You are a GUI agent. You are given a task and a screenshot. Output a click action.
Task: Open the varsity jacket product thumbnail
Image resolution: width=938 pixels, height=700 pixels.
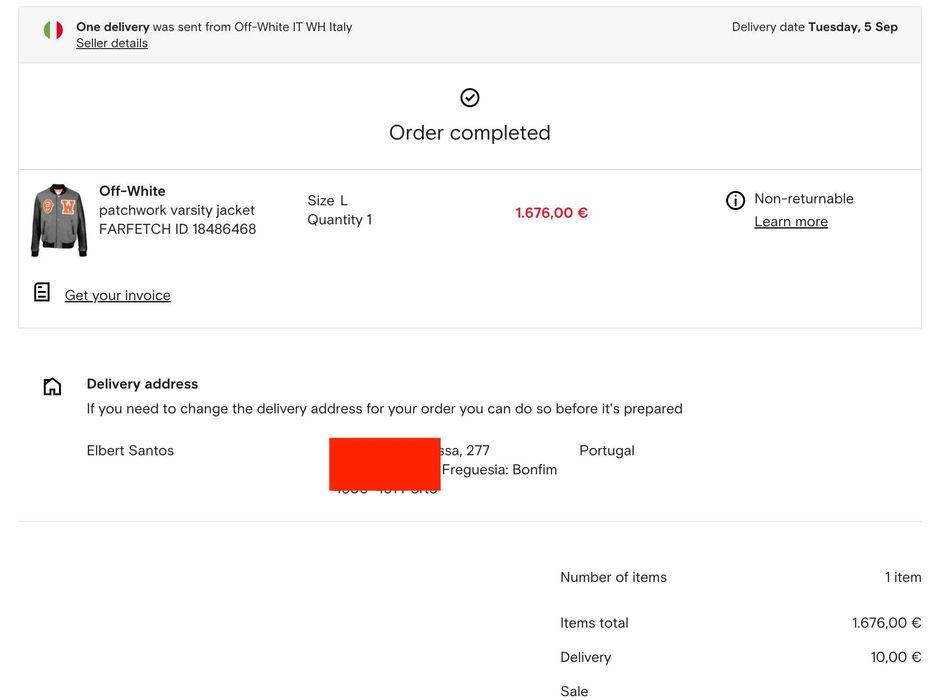[60, 220]
